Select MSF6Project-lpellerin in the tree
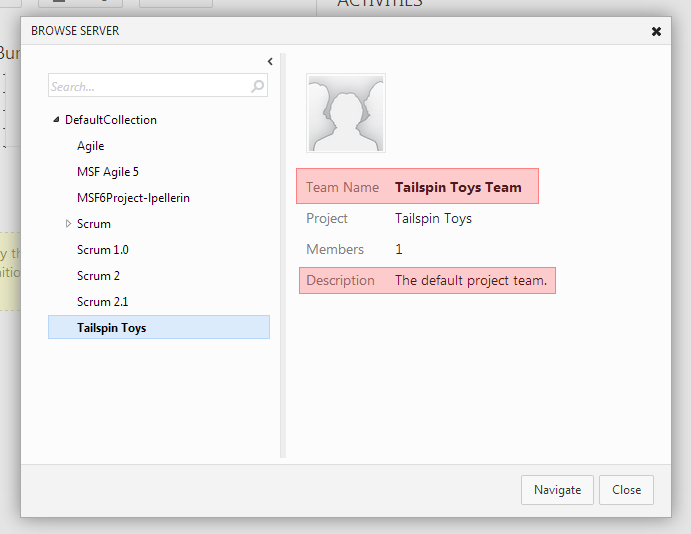Viewport: 691px width, 534px height. point(133,198)
